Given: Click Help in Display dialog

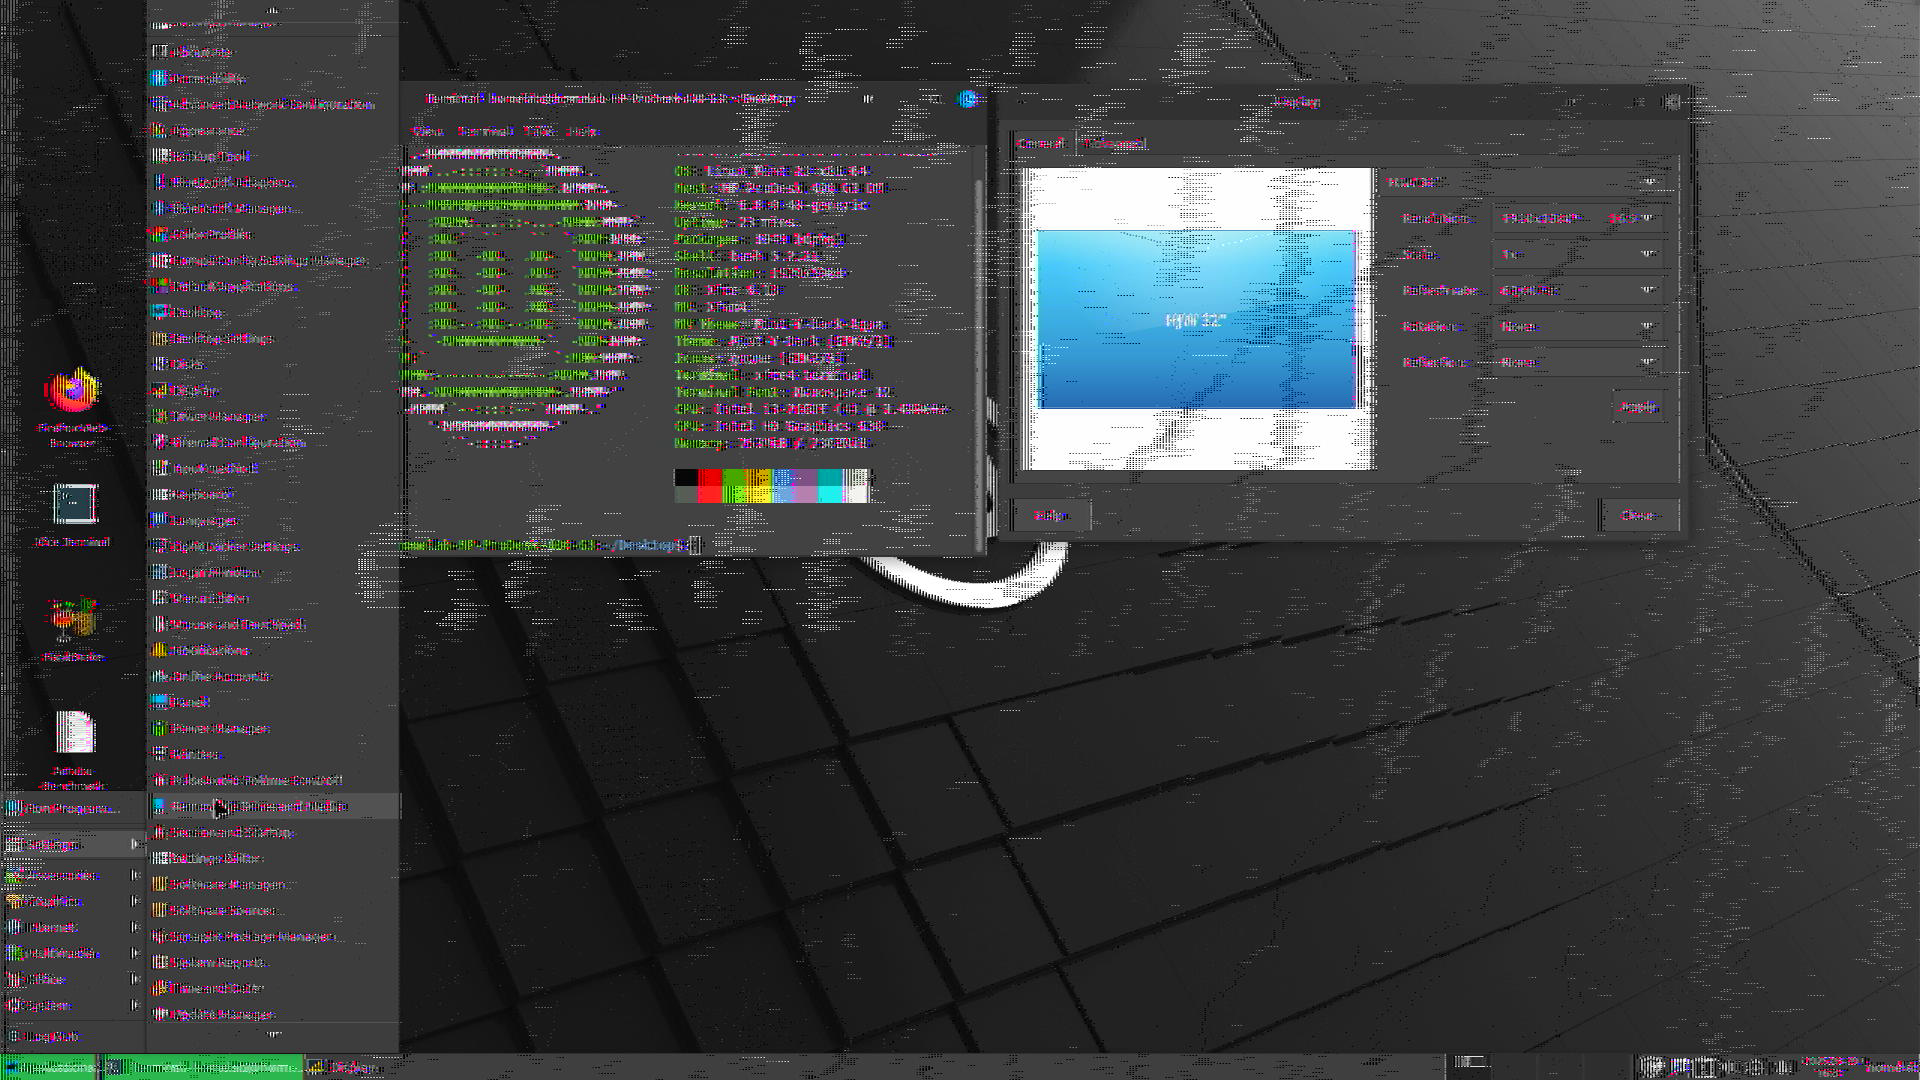Looking at the screenshot, I should pyautogui.click(x=1050, y=515).
